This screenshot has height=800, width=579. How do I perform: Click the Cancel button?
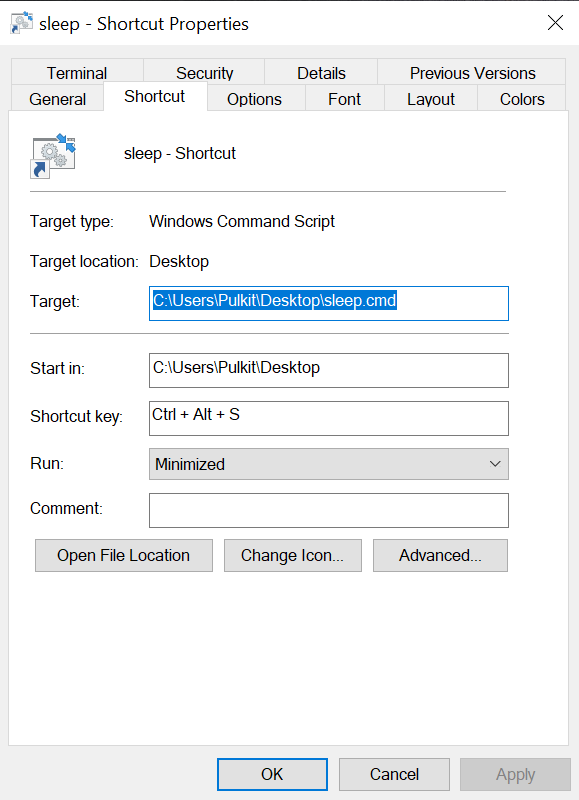click(394, 774)
